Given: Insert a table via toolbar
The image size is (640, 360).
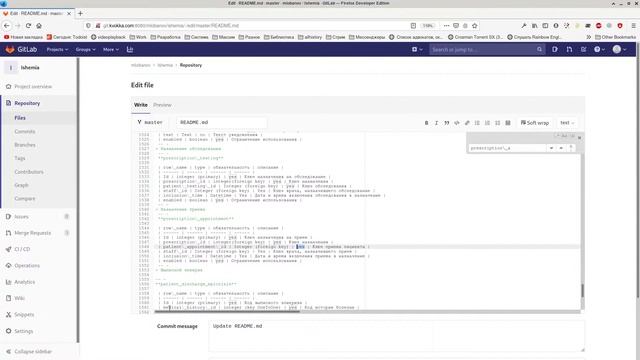Looking at the screenshot, I should 508,123.
